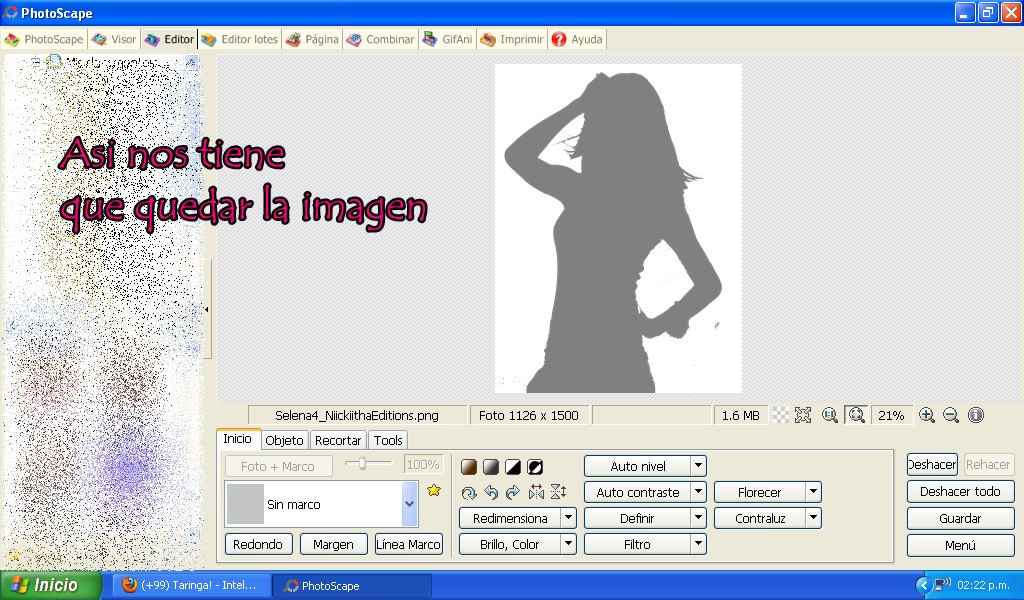The height and width of the screenshot is (600, 1024).
Task: Open the Menú button
Action: coord(960,545)
